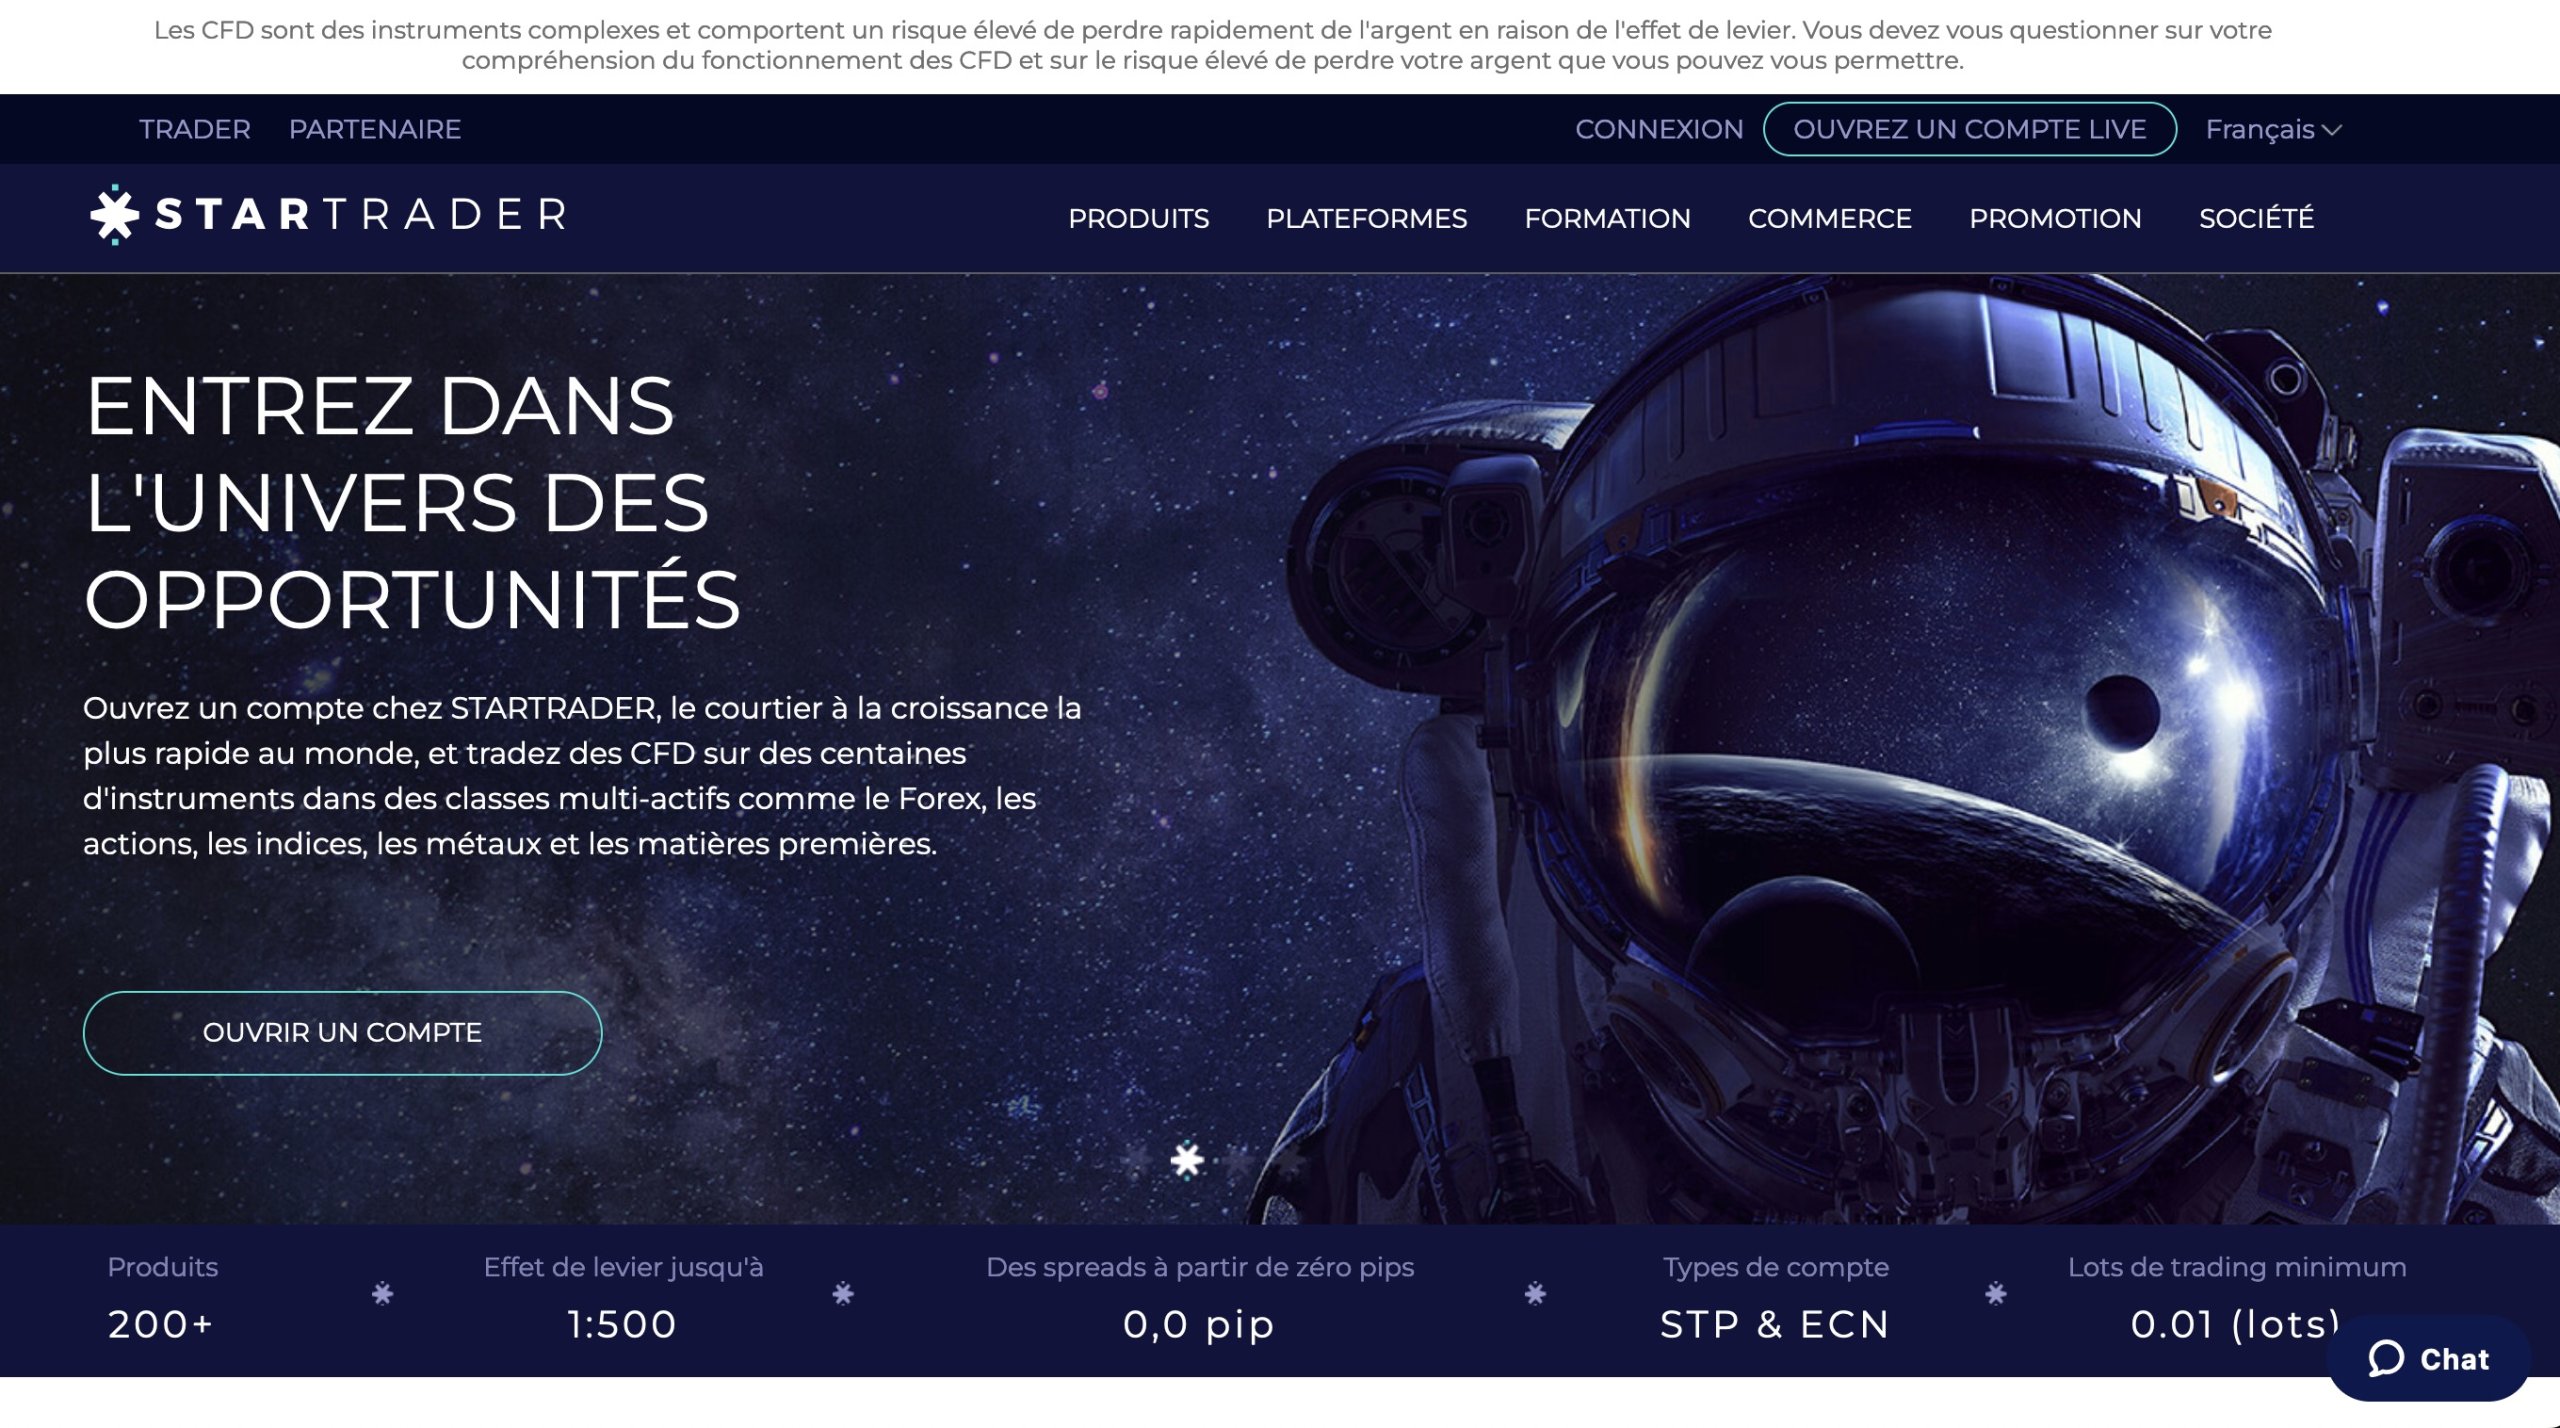This screenshot has height=1428, width=2560.
Task: Click the '0.01 (lots)' value
Action: (x=2236, y=1324)
